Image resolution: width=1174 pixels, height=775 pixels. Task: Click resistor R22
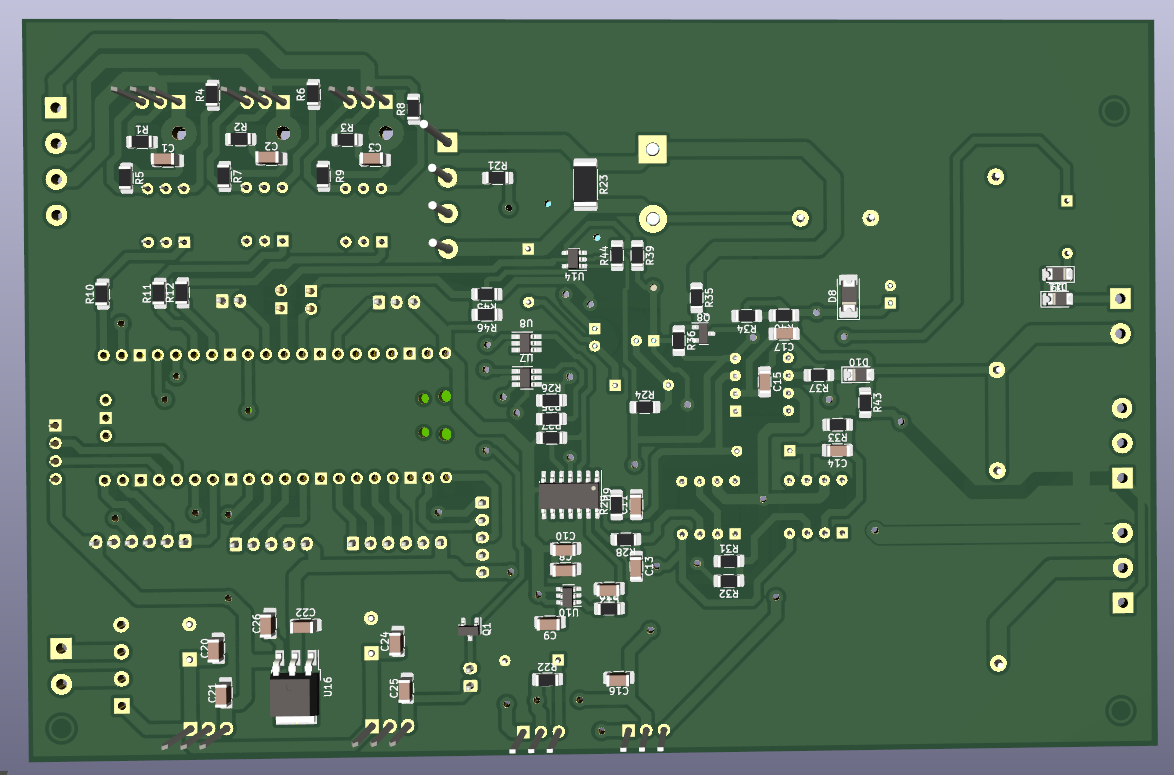pos(547,679)
